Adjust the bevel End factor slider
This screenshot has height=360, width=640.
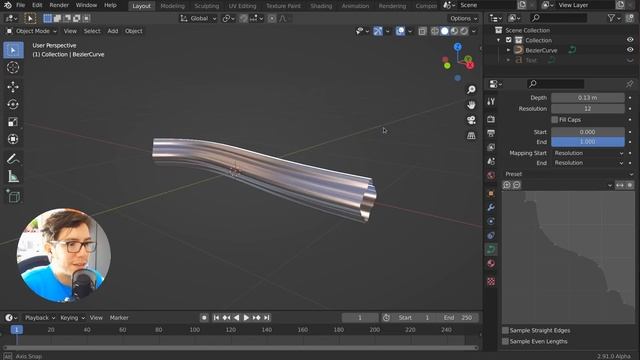[x=588, y=142]
